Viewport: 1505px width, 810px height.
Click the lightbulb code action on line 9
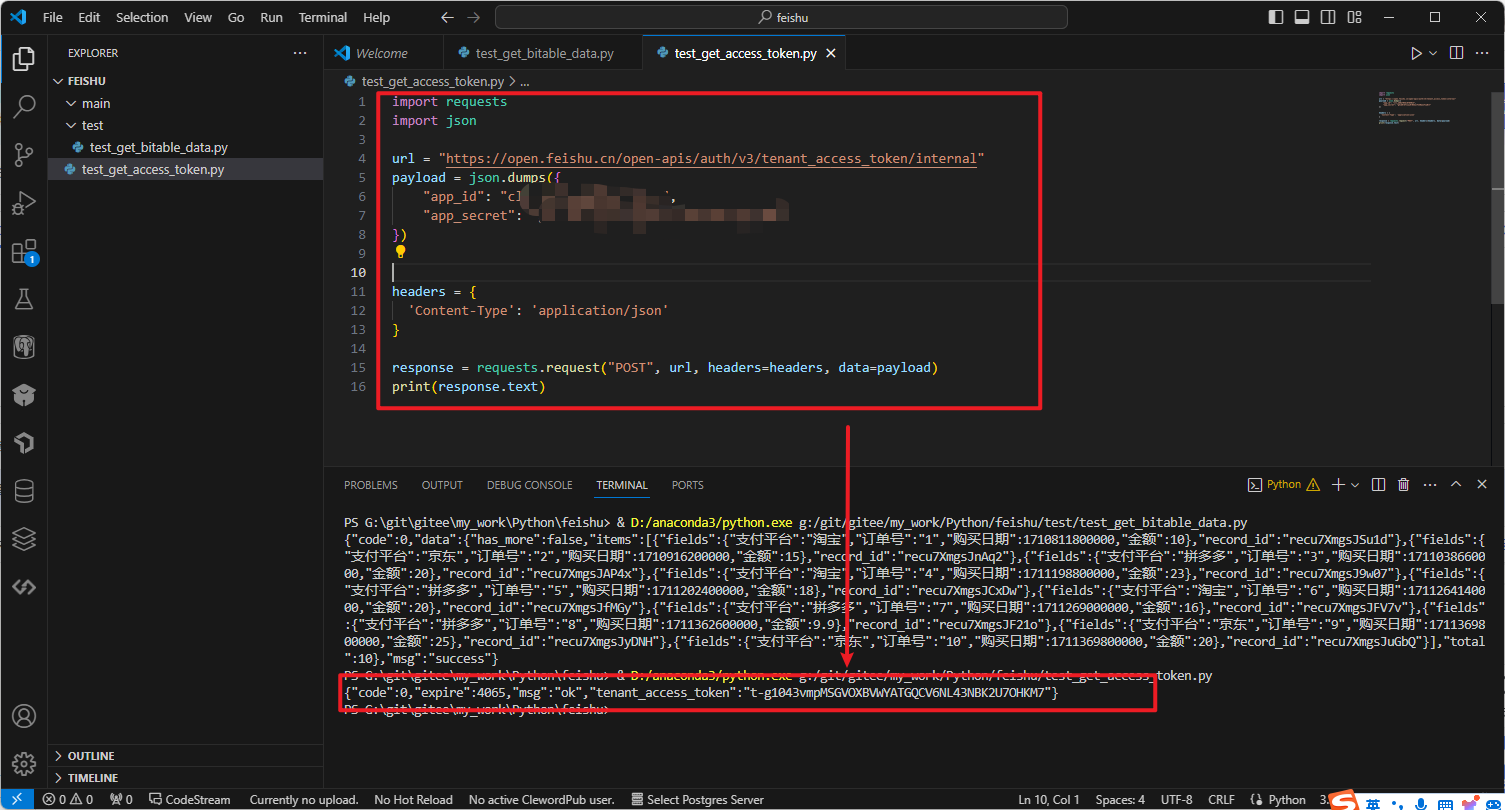pos(400,253)
